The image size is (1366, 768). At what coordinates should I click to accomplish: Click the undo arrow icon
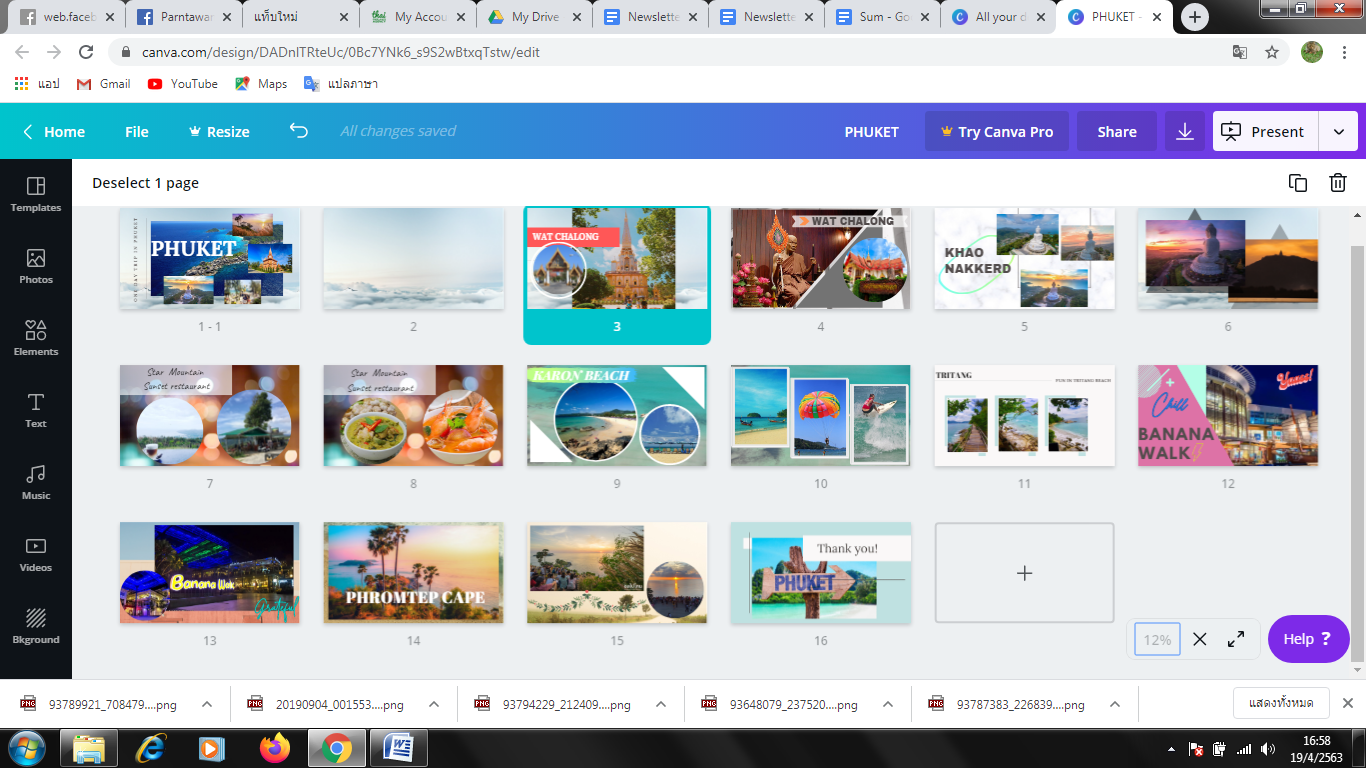pos(298,131)
